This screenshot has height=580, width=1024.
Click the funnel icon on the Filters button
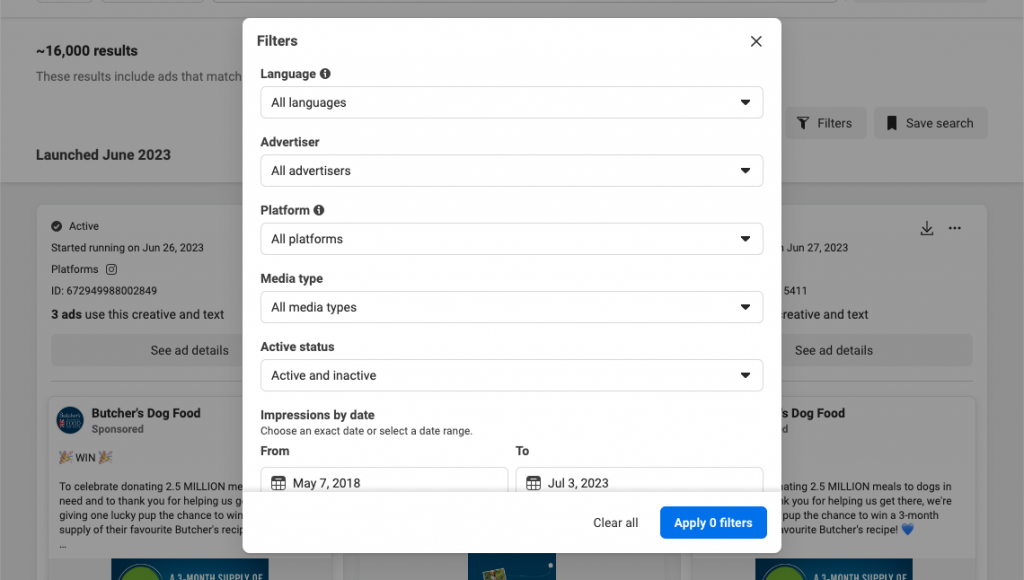806,122
